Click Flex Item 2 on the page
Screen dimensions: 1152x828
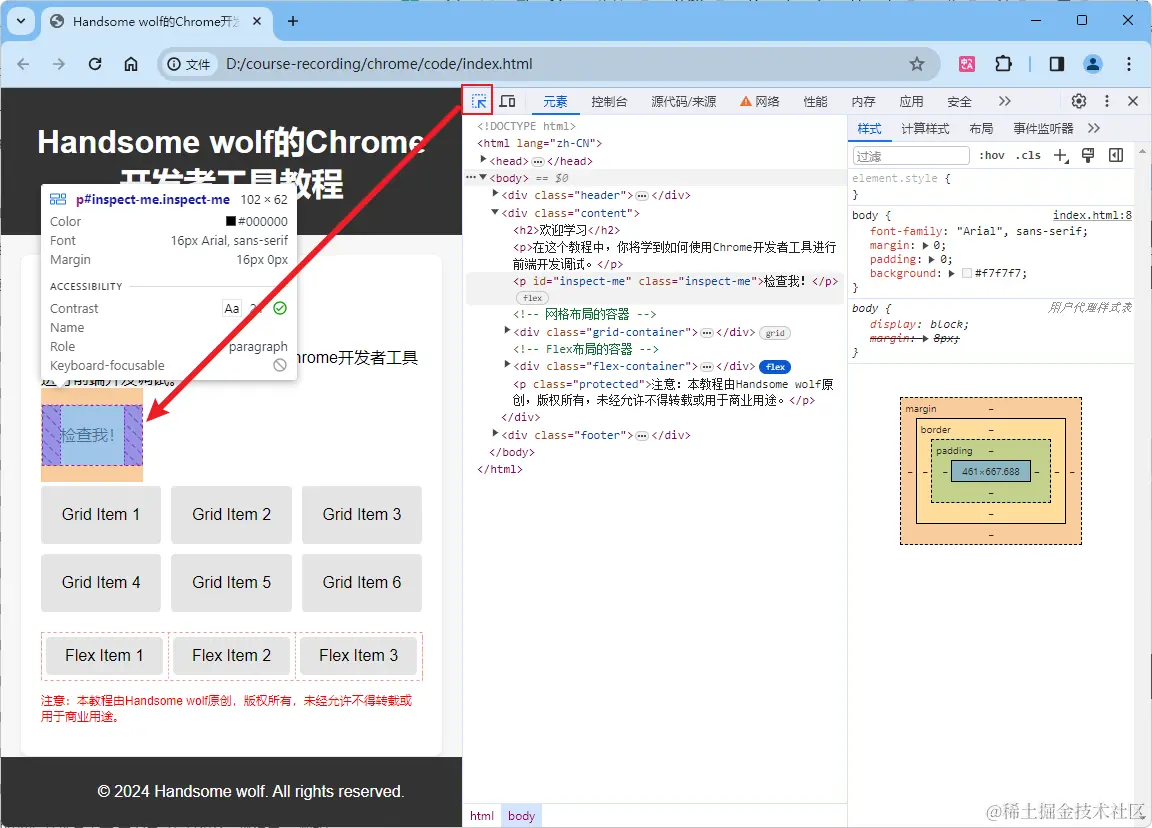(231, 655)
